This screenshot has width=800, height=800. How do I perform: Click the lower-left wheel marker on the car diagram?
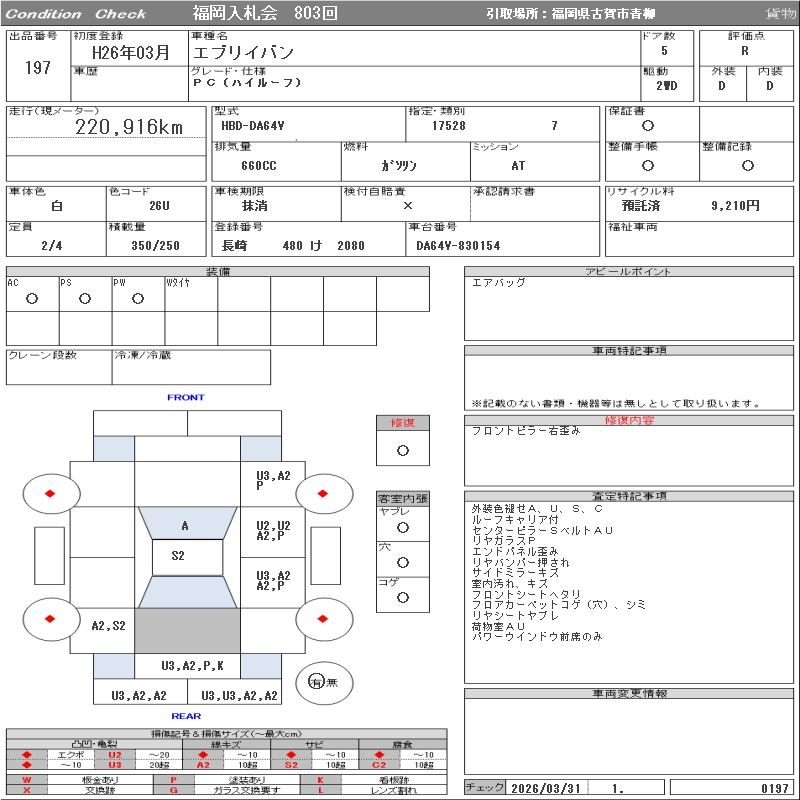[50, 619]
